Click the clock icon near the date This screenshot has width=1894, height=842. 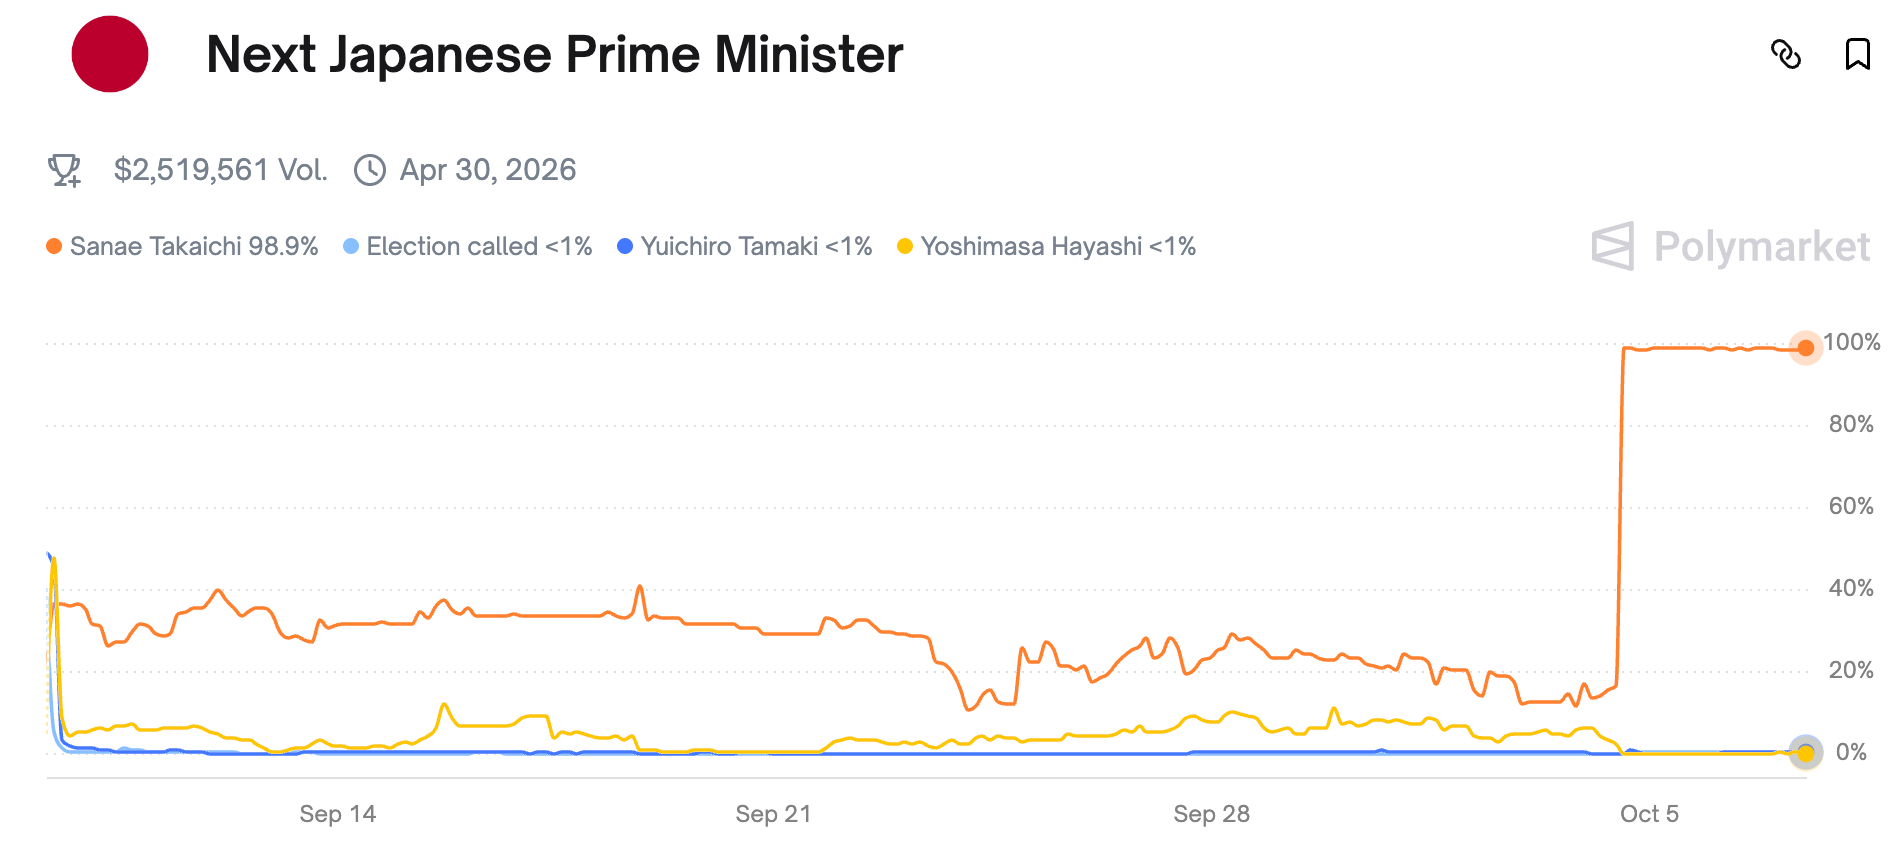[370, 170]
